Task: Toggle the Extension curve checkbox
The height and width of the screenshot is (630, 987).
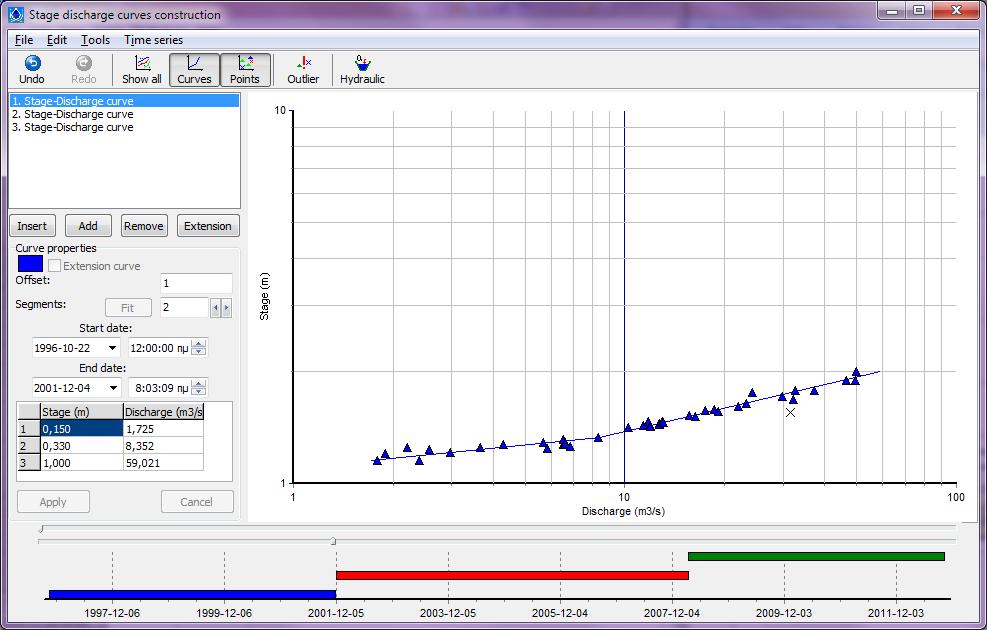Action: pos(55,266)
